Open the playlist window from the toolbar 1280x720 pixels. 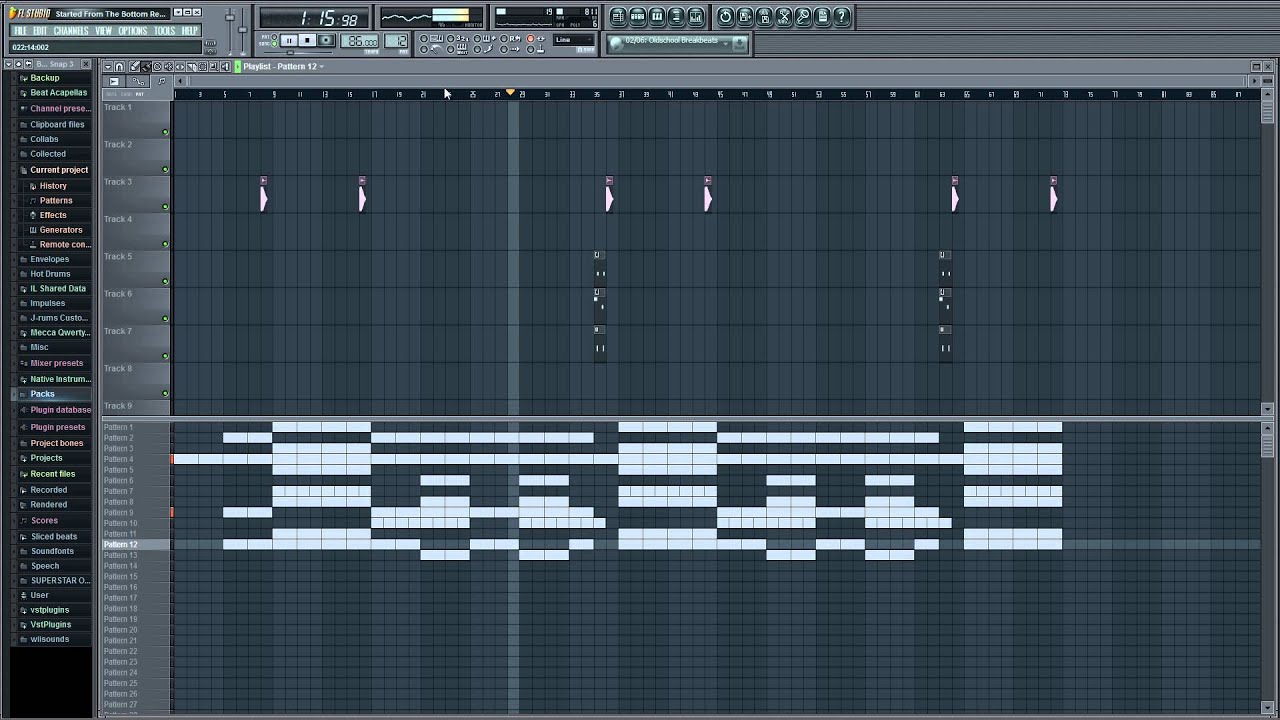(x=618, y=16)
